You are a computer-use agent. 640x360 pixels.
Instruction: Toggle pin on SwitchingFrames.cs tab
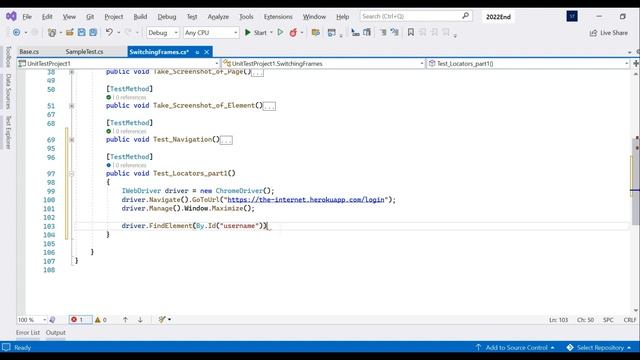[x=197, y=52]
